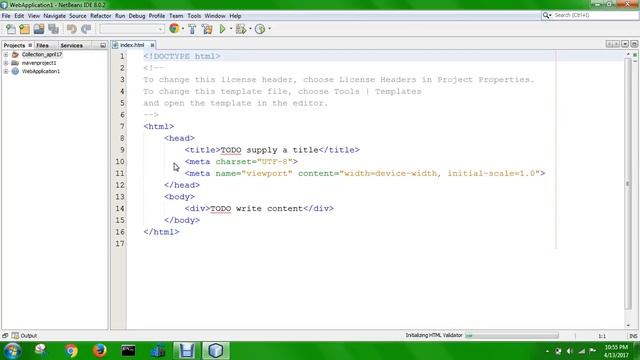This screenshot has height=360, width=640.
Task: Open the Run Project dropdown arrow
Action: tap(231, 29)
